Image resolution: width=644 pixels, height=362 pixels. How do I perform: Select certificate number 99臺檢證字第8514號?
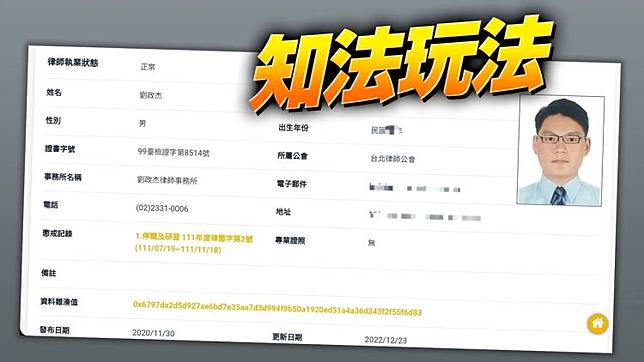pyautogui.click(x=173, y=152)
